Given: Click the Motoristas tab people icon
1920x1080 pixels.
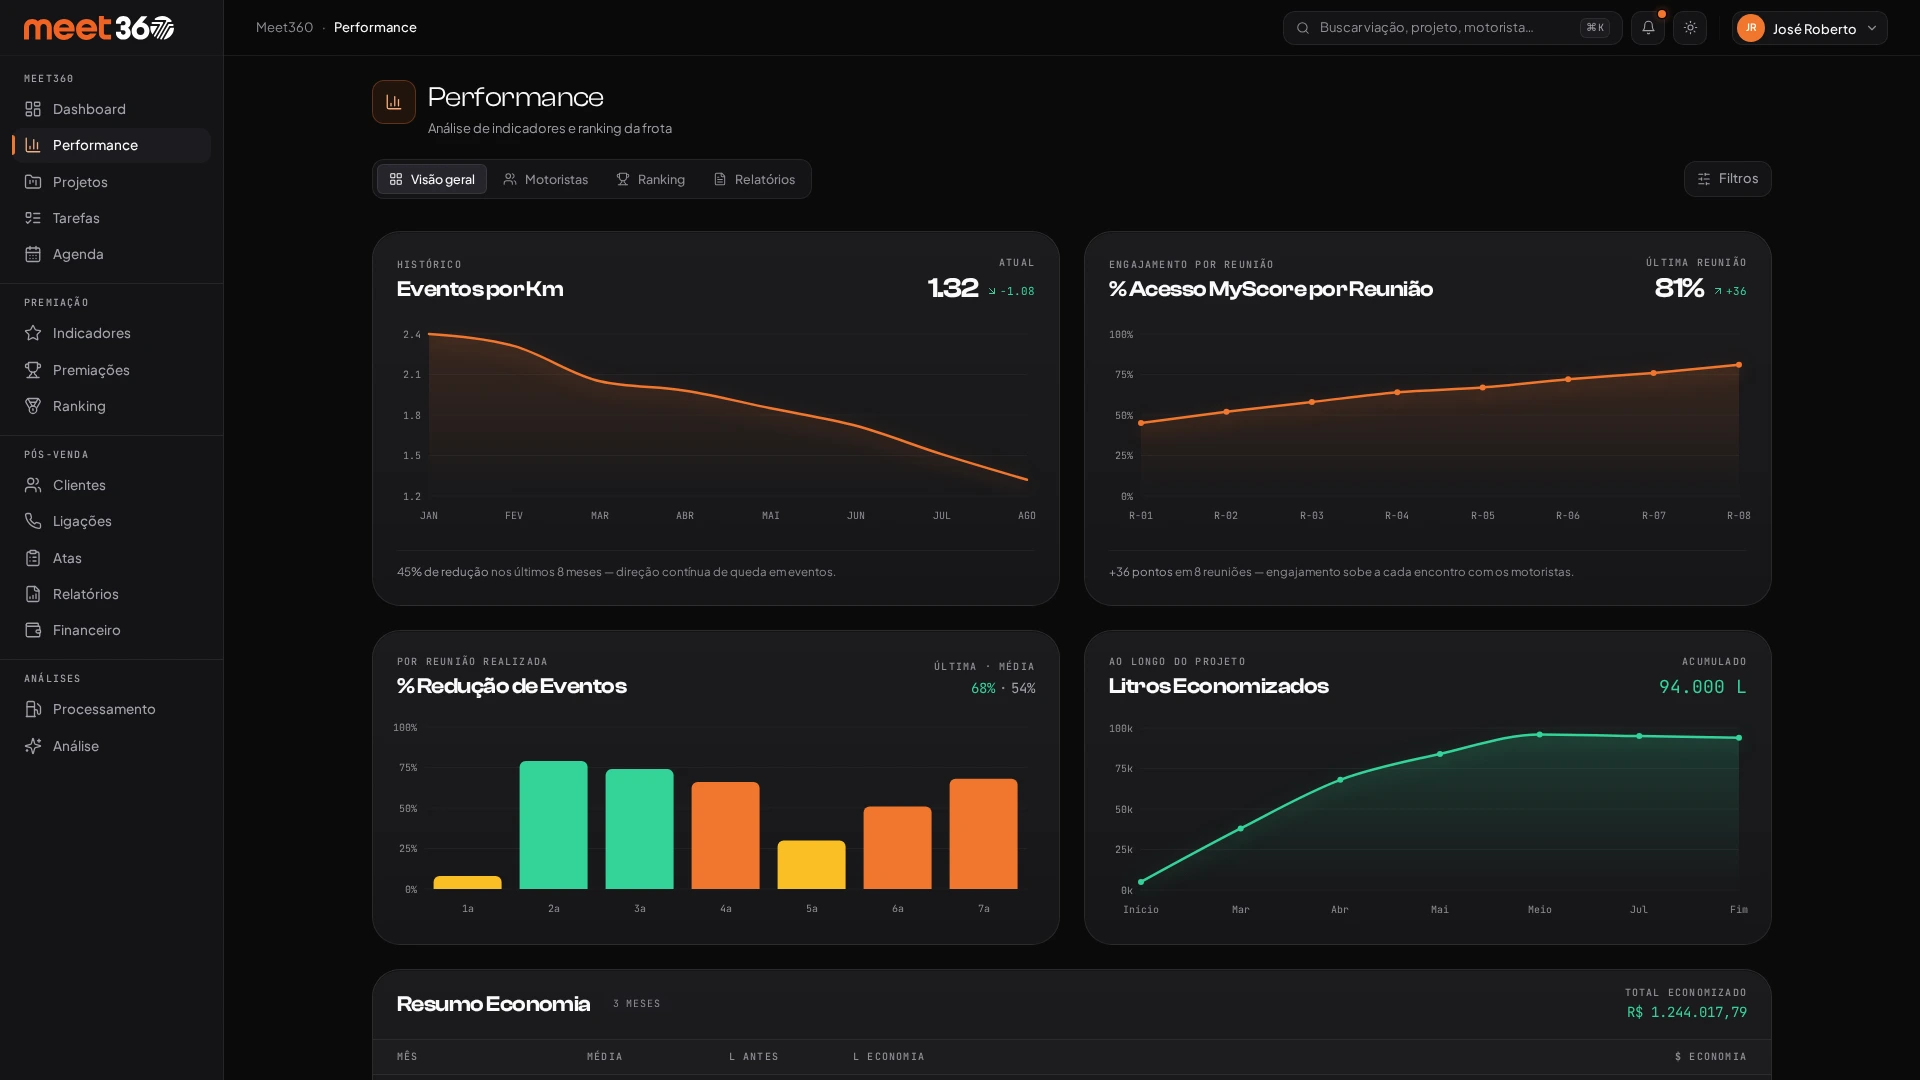Looking at the screenshot, I should click(x=510, y=179).
